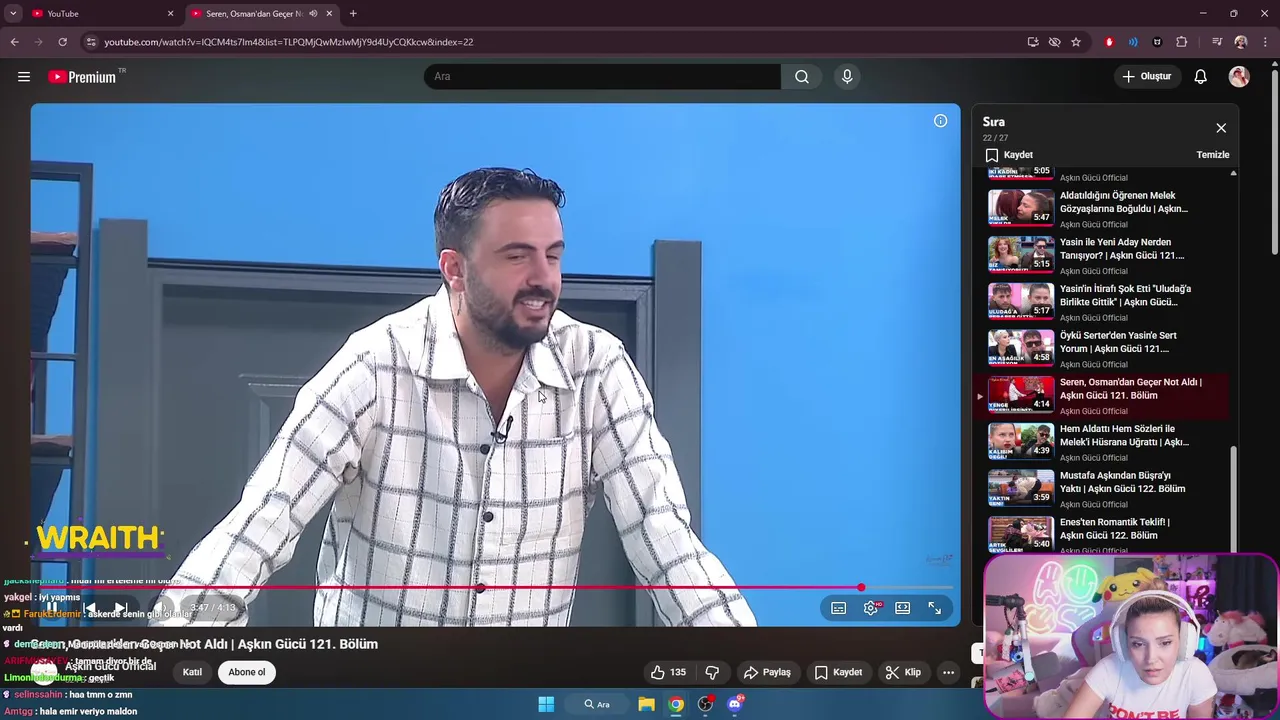The height and width of the screenshot is (720, 1280).
Task: Open more actions three-dot menu
Action: pyautogui.click(x=948, y=672)
